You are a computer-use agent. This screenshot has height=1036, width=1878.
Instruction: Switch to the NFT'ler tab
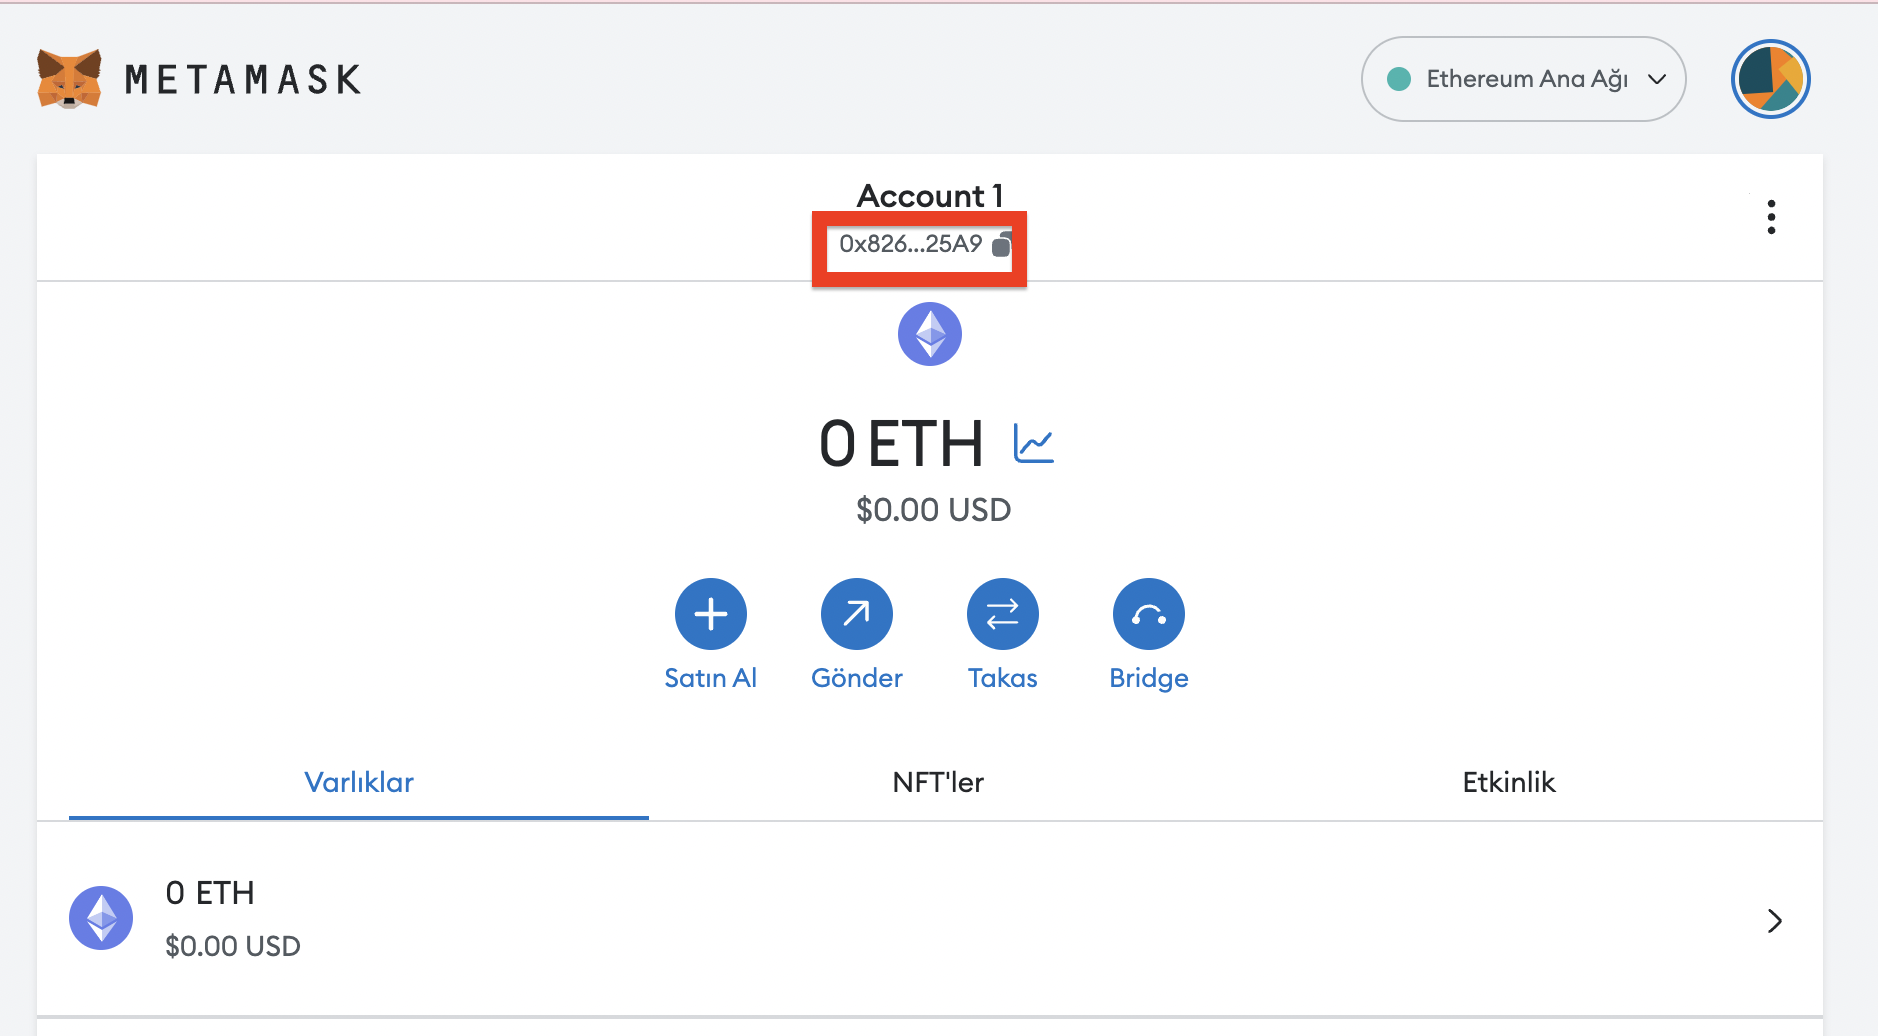(x=938, y=782)
